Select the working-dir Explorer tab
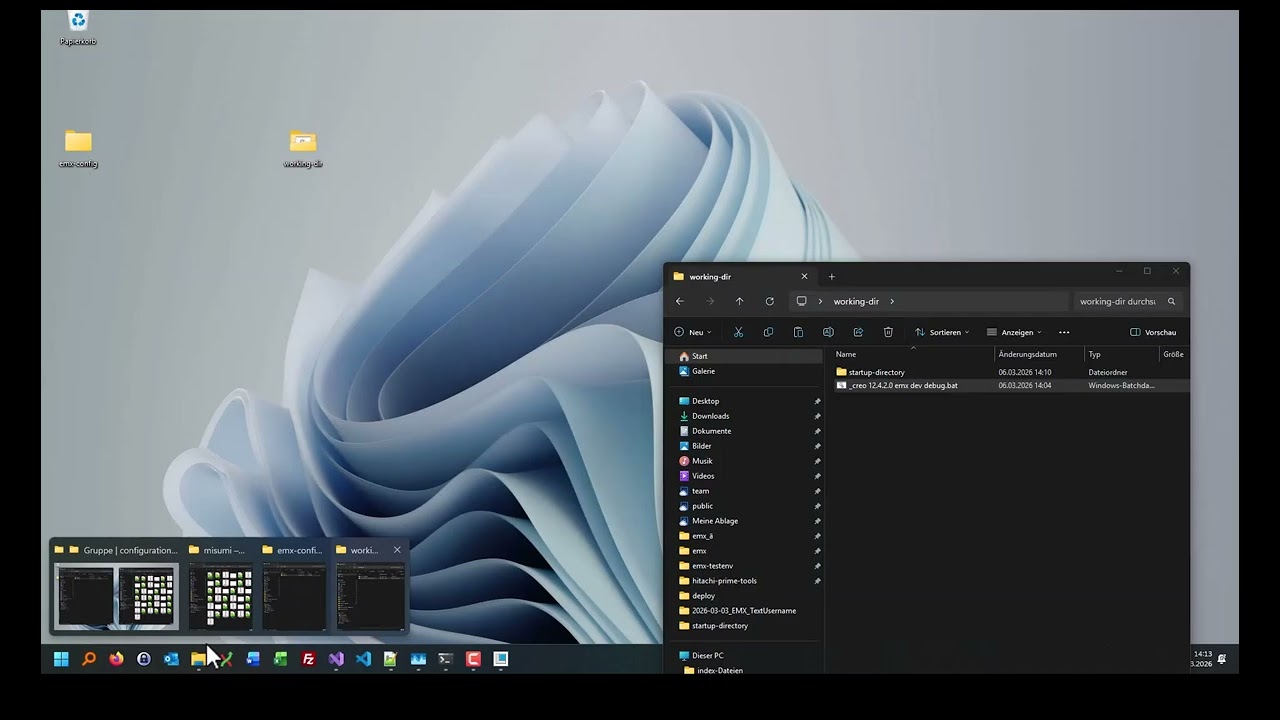1280x720 pixels. click(x=739, y=276)
